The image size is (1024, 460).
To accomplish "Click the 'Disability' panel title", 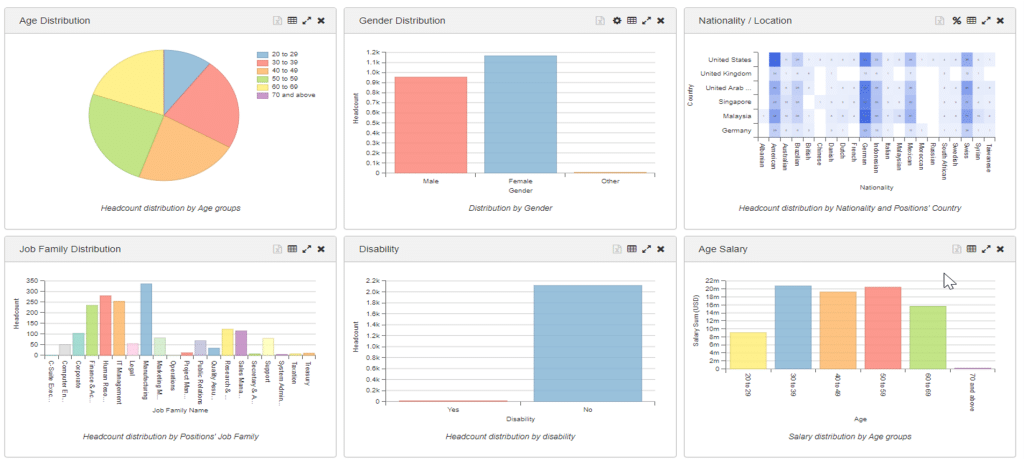I will point(379,249).
